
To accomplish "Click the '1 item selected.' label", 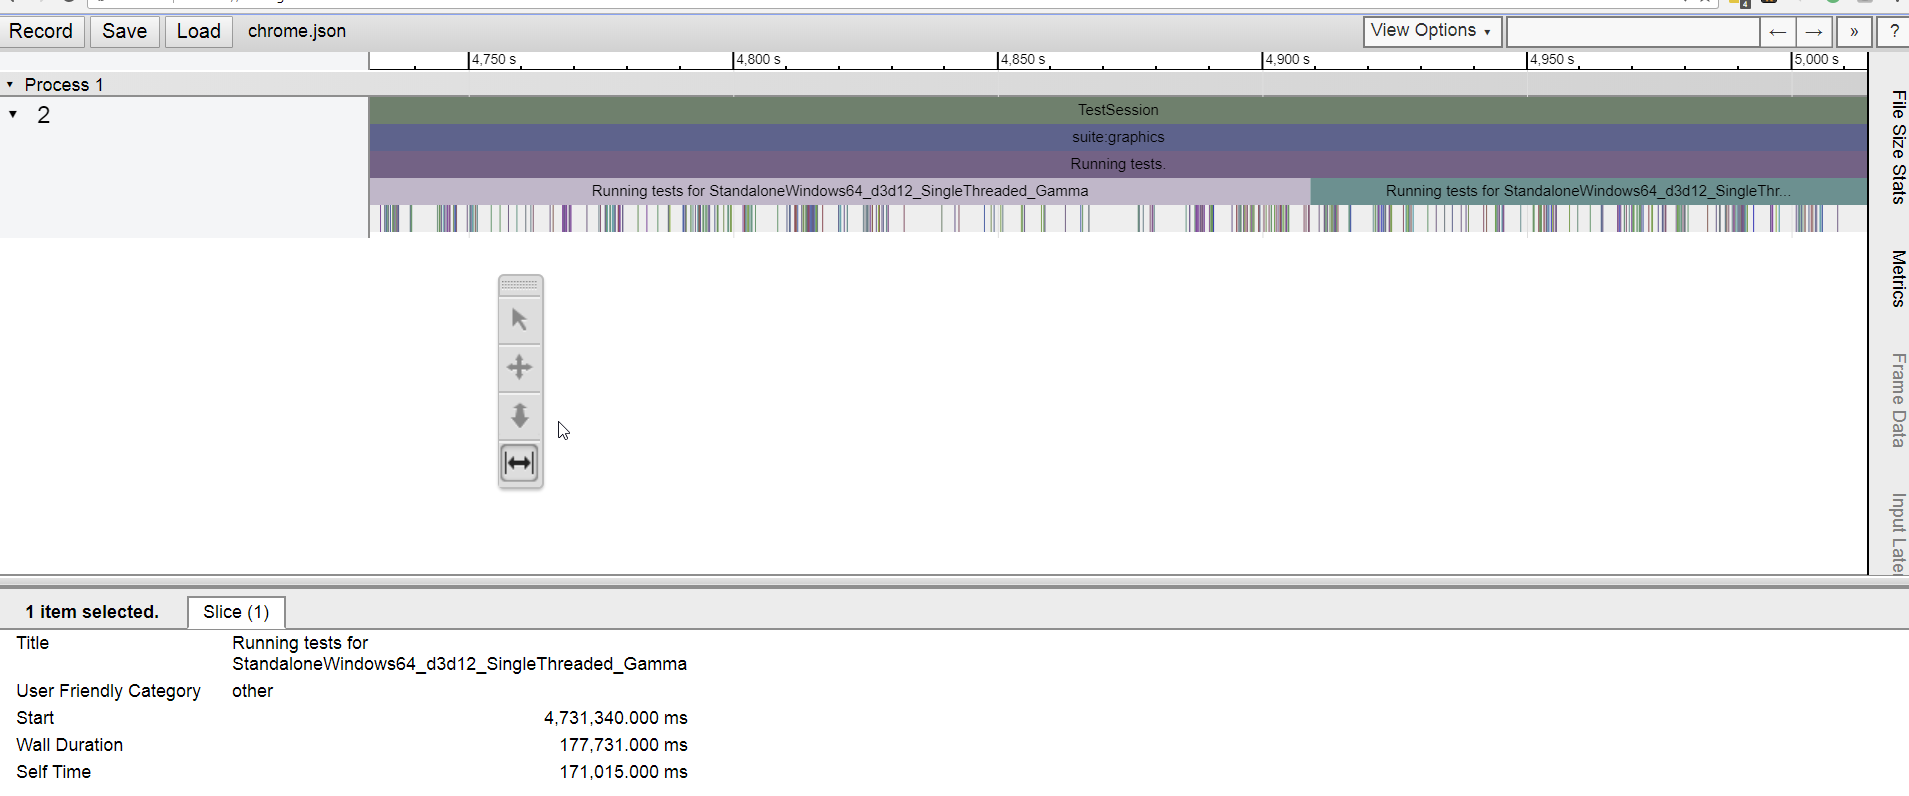I will click(x=92, y=612).
